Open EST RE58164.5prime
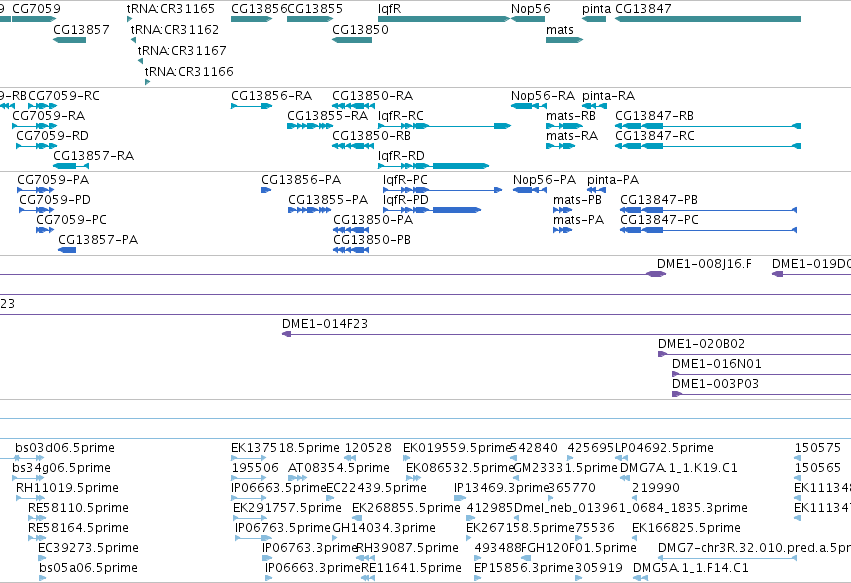The height and width of the screenshot is (583, 851). (78, 528)
